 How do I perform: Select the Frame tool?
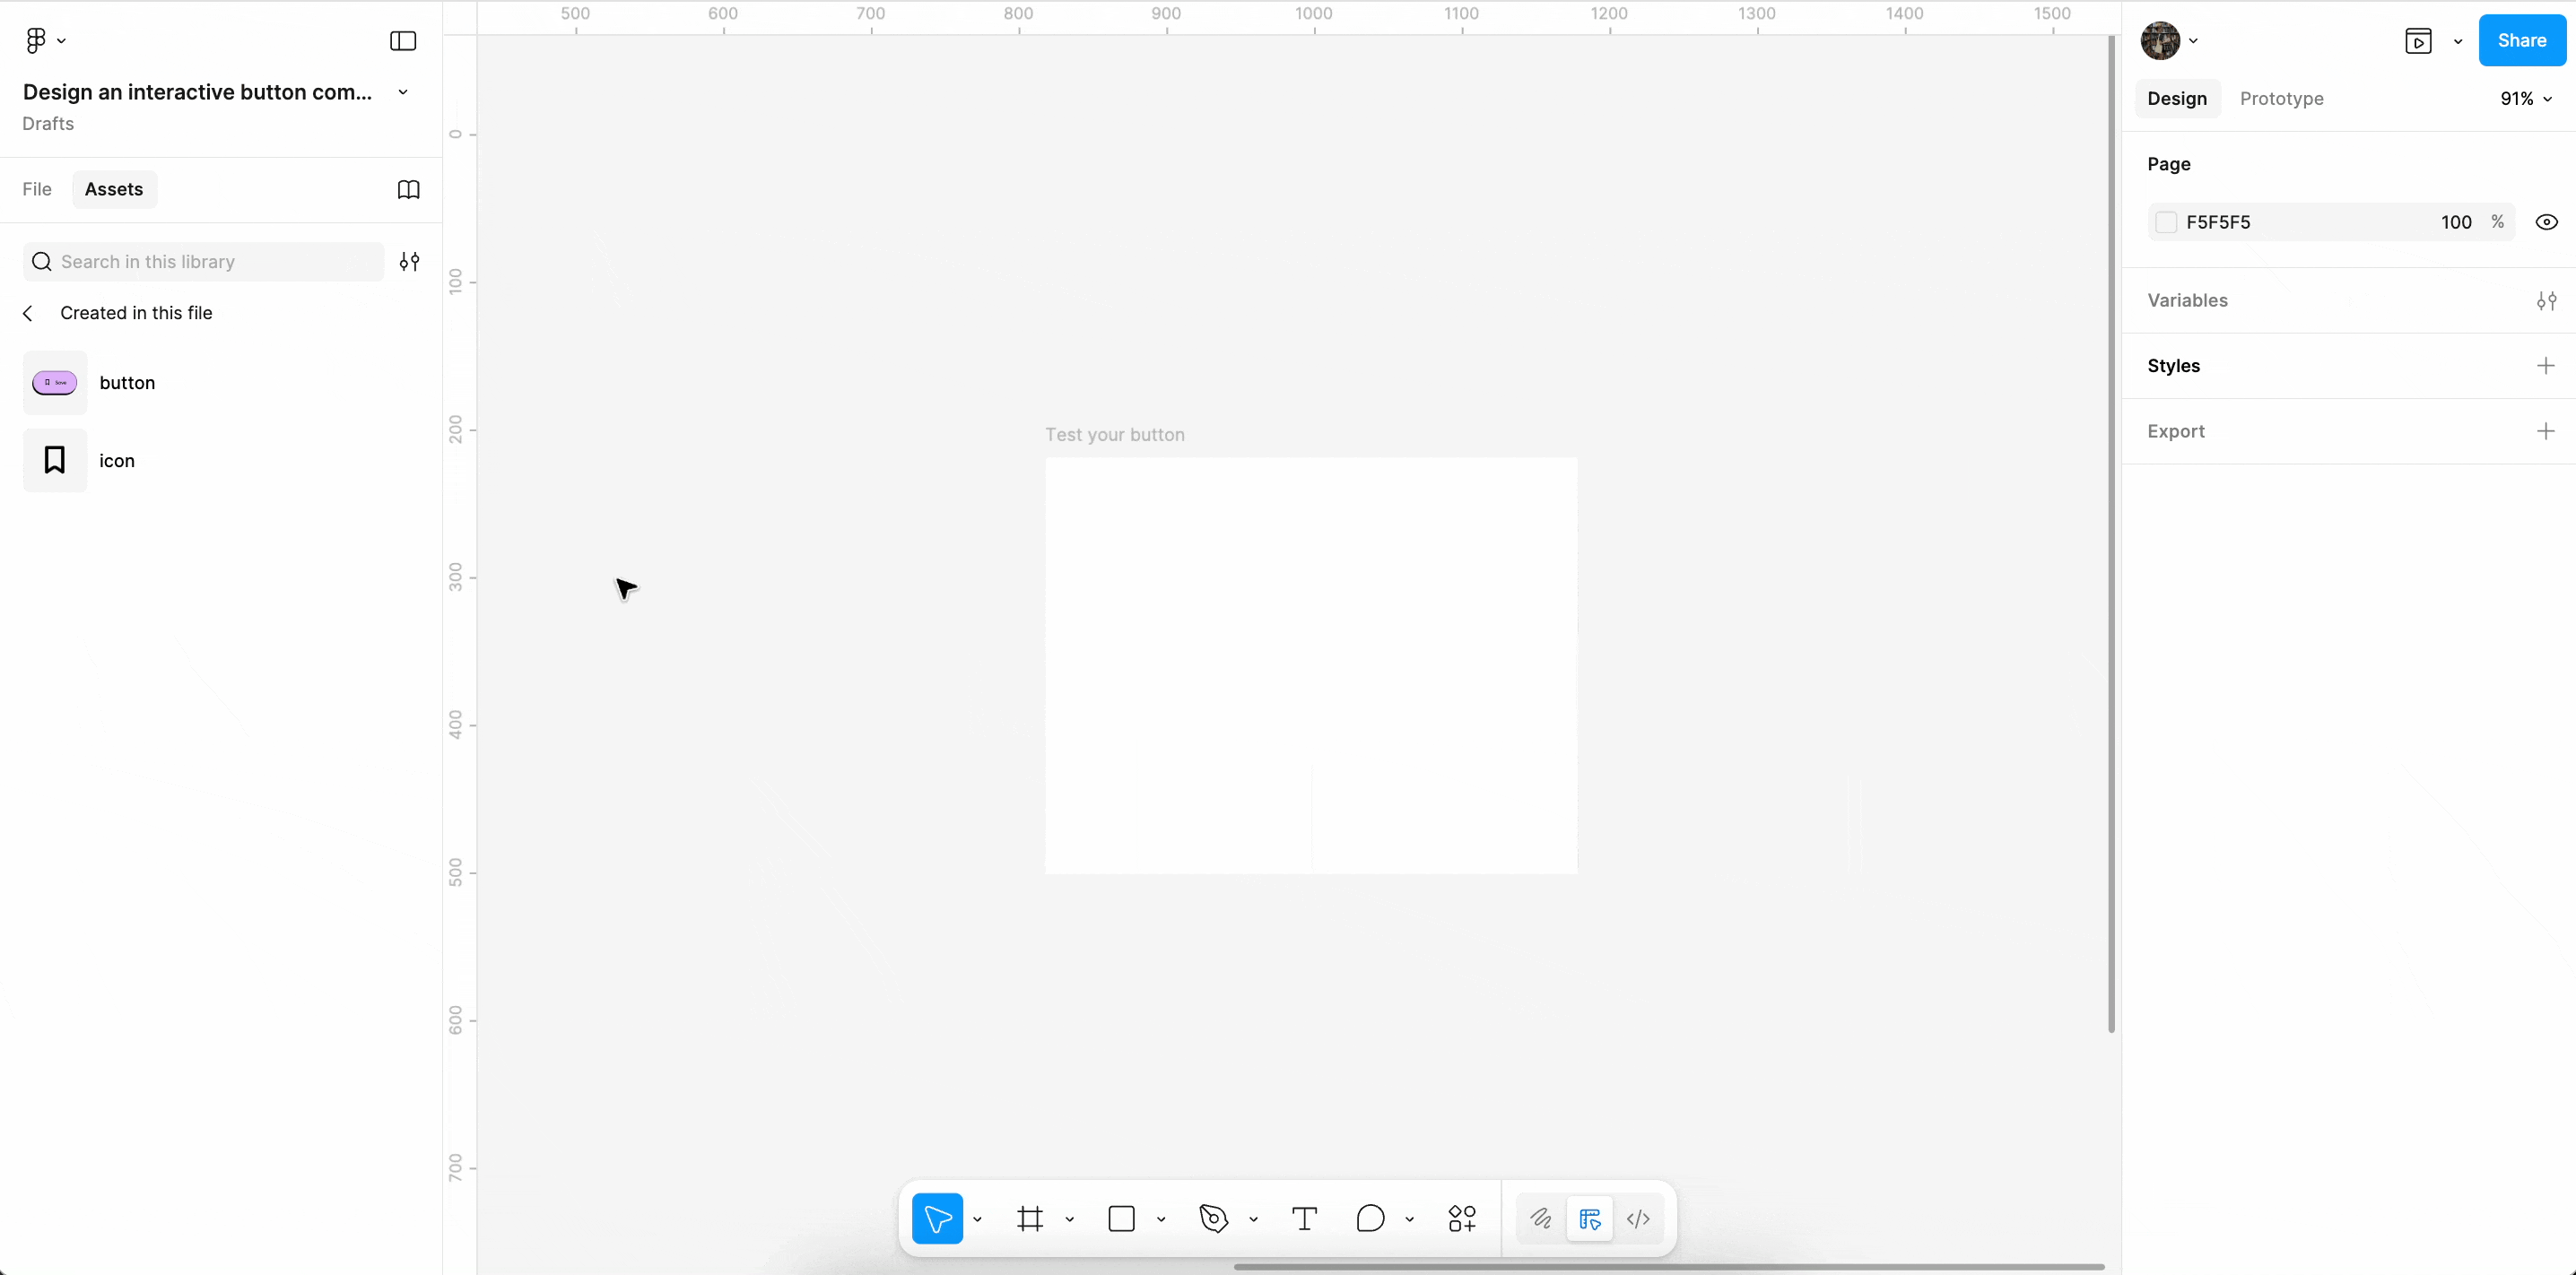click(x=1030, y=1219)
